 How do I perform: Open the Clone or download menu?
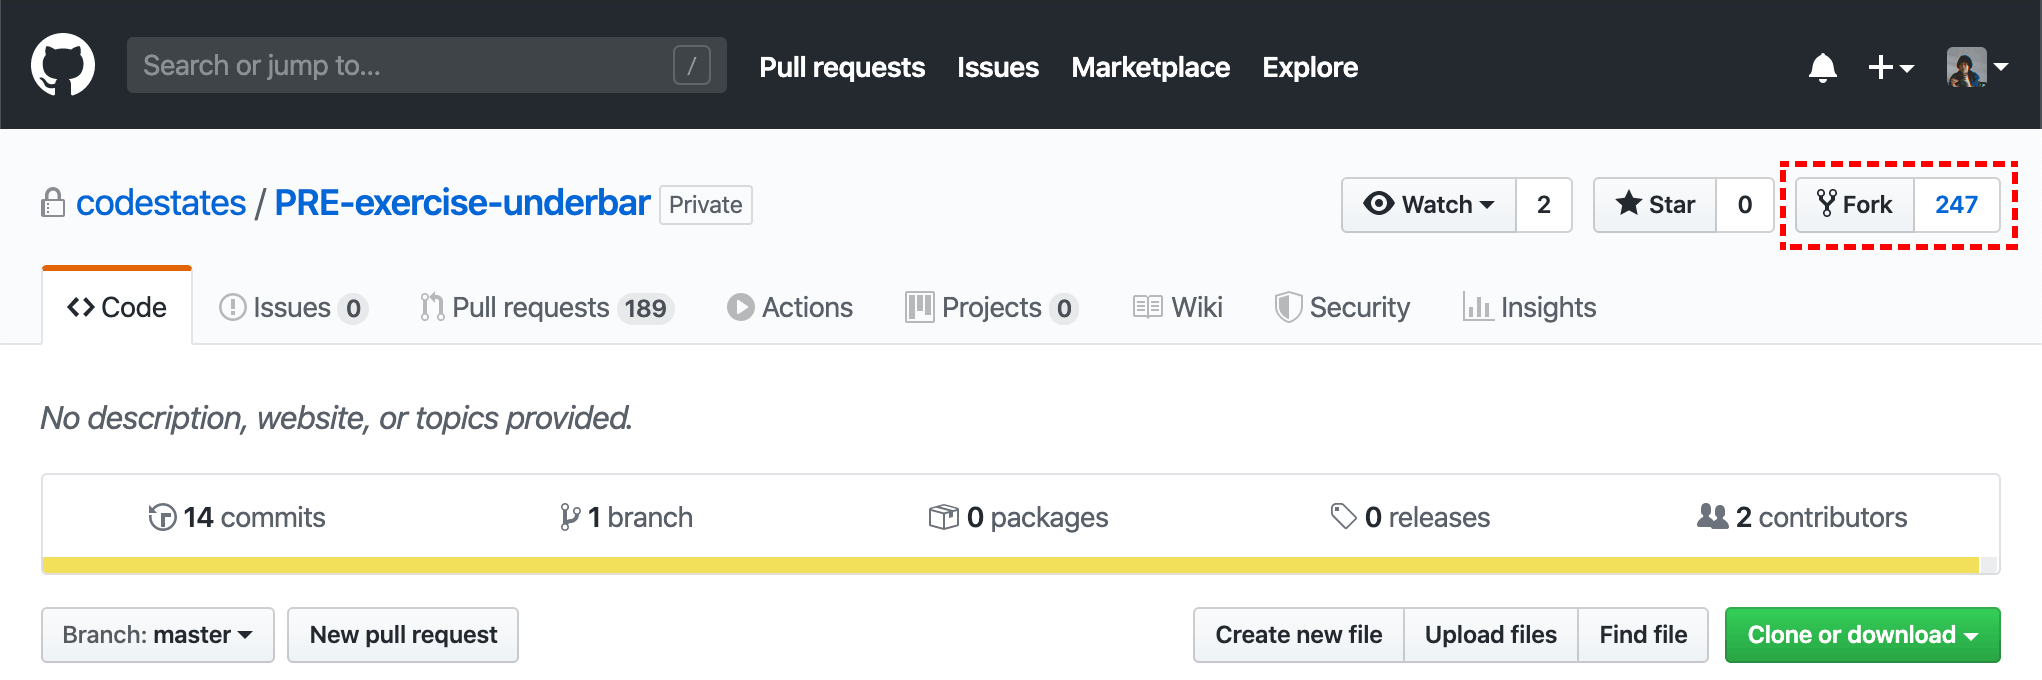(x=1862, y=635)
